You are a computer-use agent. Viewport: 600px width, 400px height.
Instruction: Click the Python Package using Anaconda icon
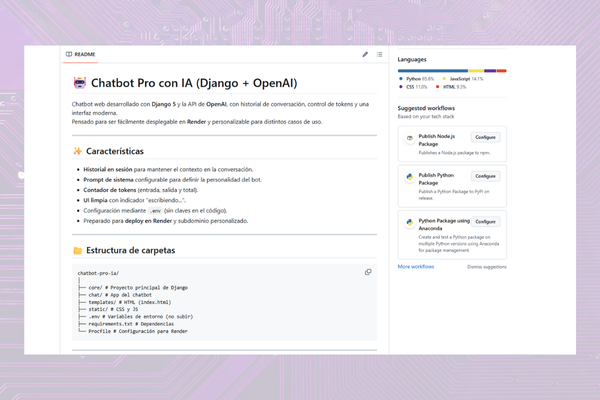pyautogui.click(x=409, y=222)
